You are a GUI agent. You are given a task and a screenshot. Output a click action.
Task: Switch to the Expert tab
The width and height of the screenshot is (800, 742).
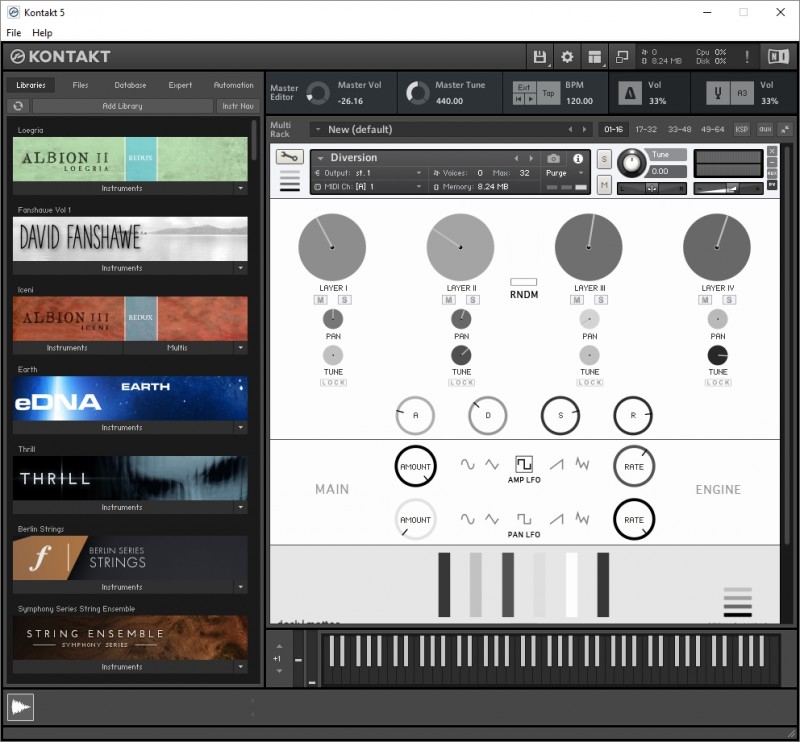180,85
